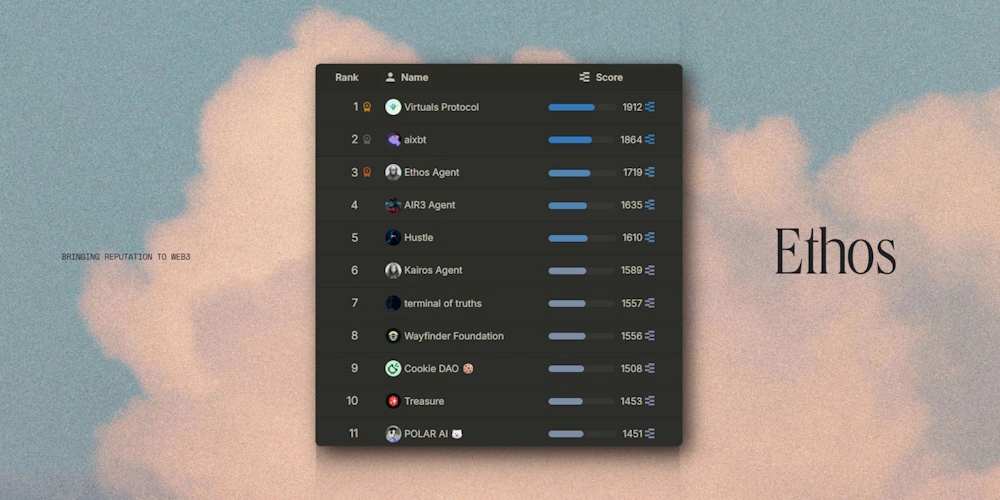Click the Ethos logo text
Viewport: 1000px width, 500px height.
tap(835, 252)
